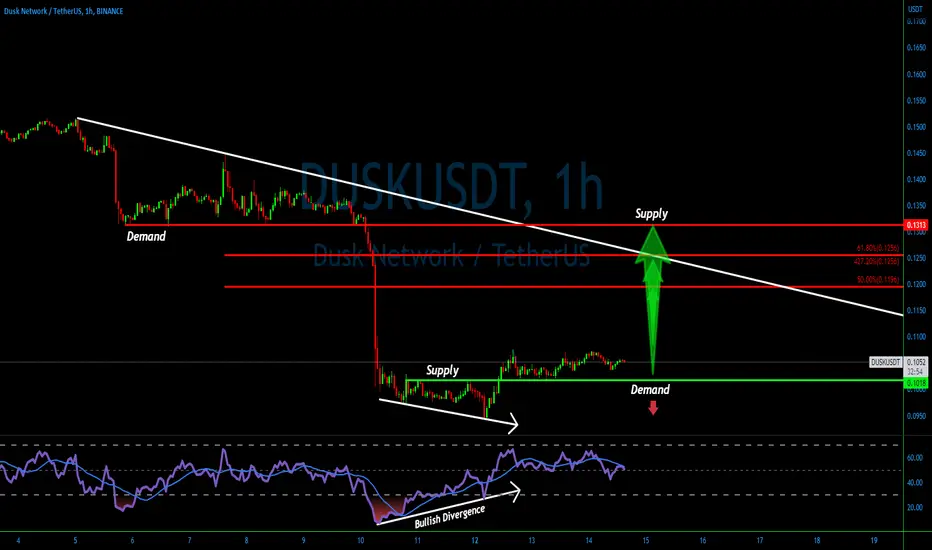The image size is (932, 550).
Task: Select the 50.00% Fibonacci level label
Action: (878, 279)
